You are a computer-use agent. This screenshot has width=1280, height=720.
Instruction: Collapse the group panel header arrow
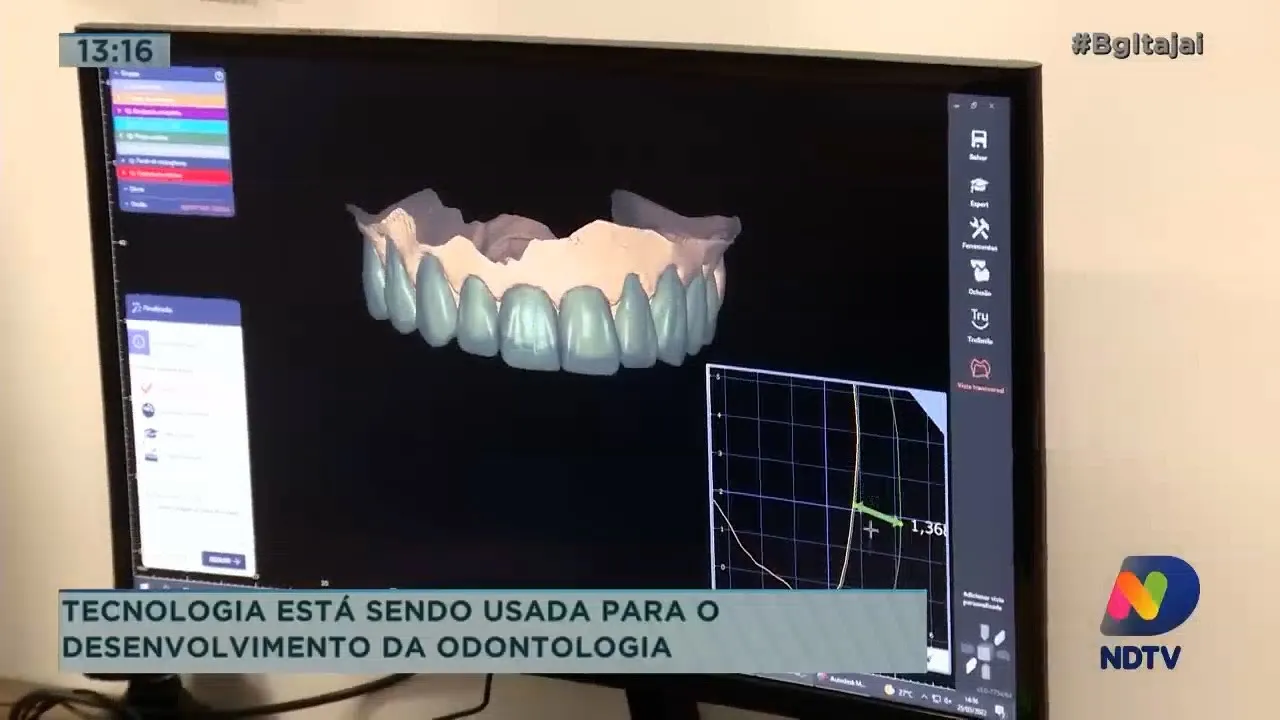116,73
